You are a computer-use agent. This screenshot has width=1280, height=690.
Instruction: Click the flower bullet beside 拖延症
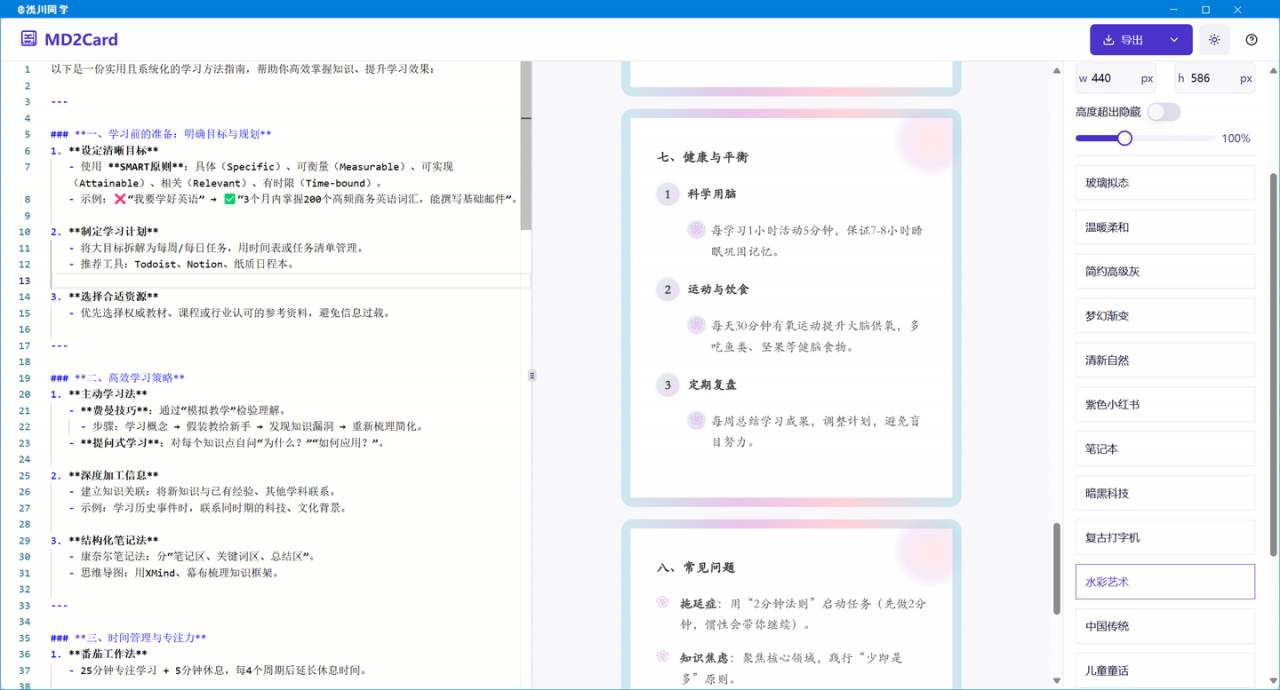(662, 602)
